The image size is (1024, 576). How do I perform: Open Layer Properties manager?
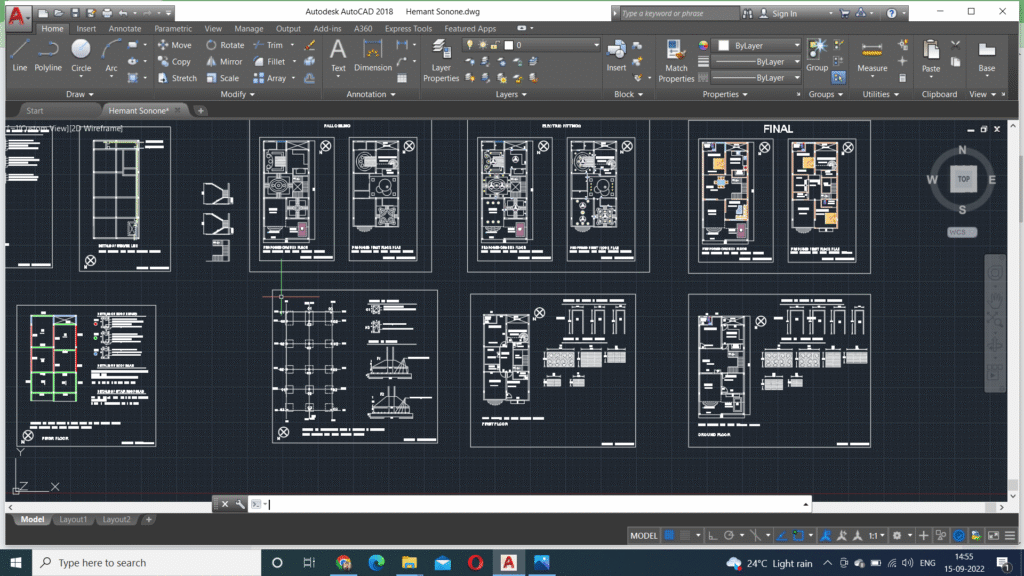(x=441, y=60)
